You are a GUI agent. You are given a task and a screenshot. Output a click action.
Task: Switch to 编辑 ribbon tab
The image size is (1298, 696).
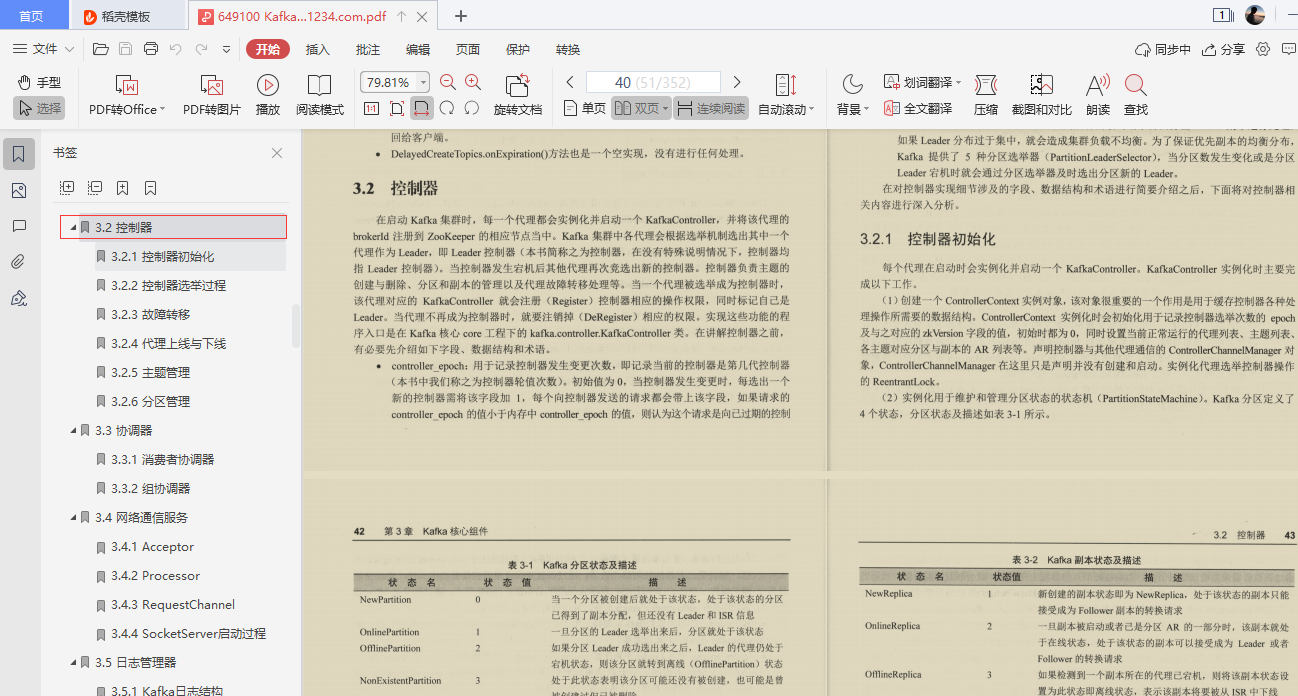tap(418, 49)
